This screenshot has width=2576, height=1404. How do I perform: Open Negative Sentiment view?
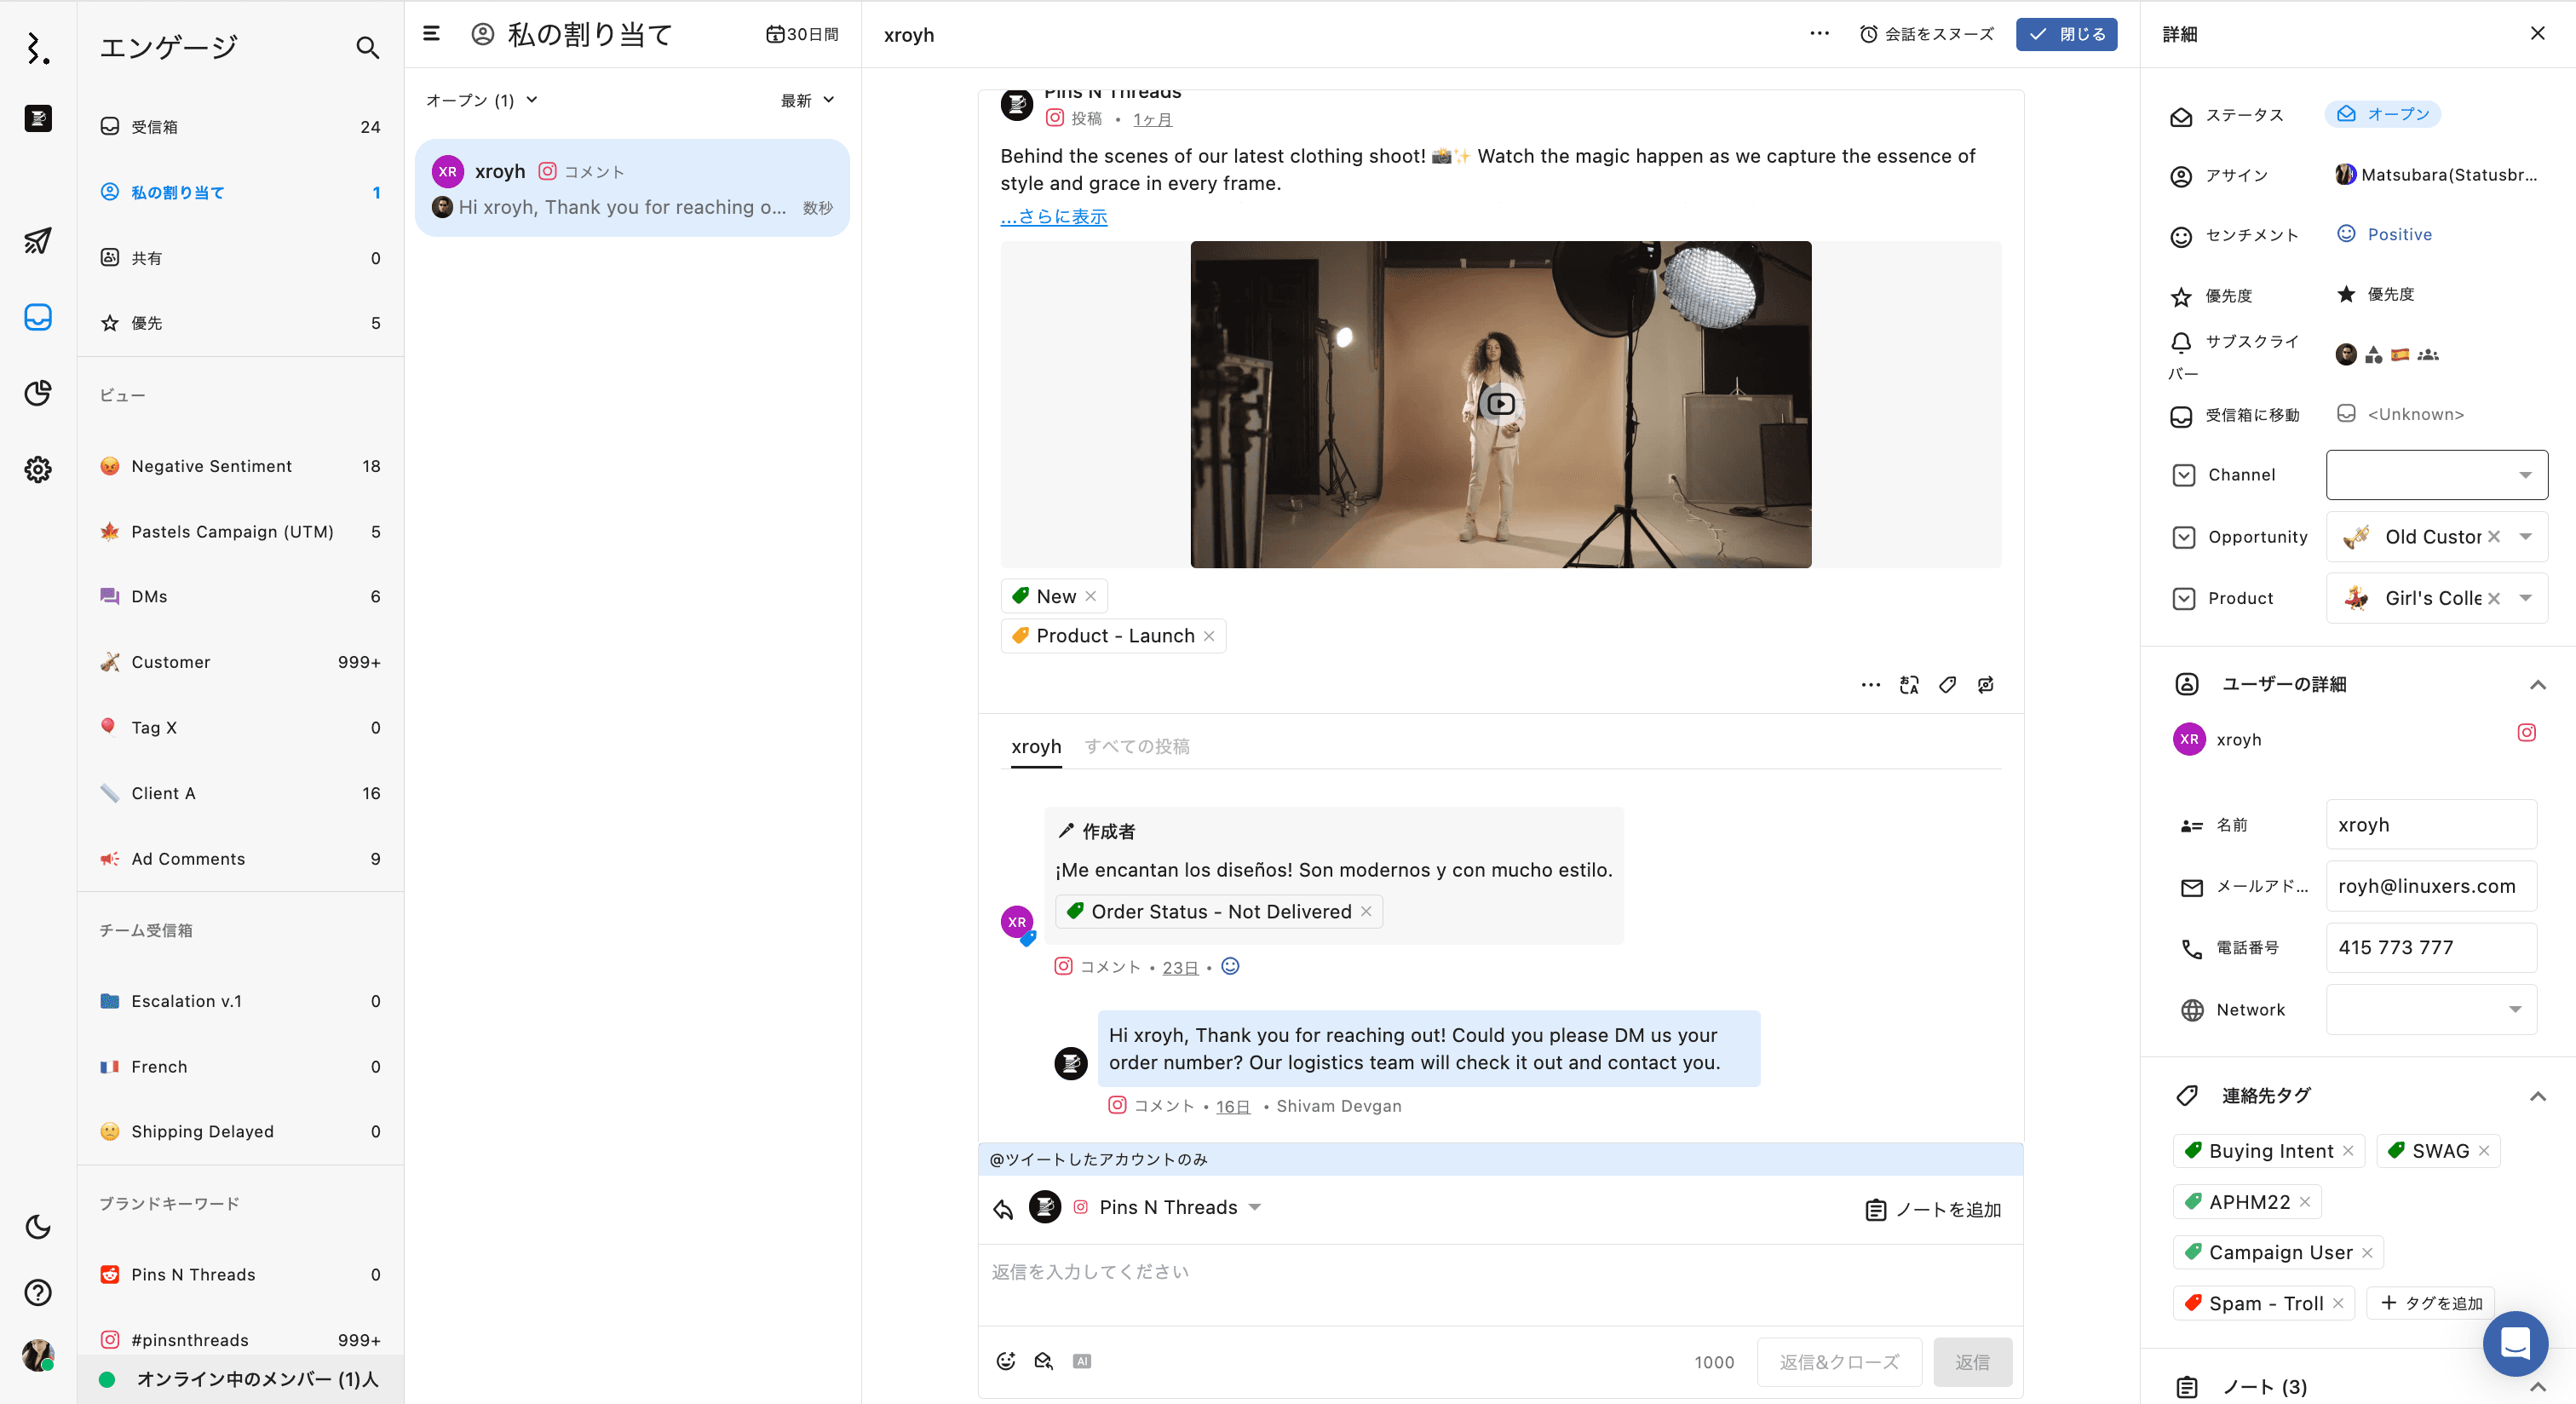(211, 466)
